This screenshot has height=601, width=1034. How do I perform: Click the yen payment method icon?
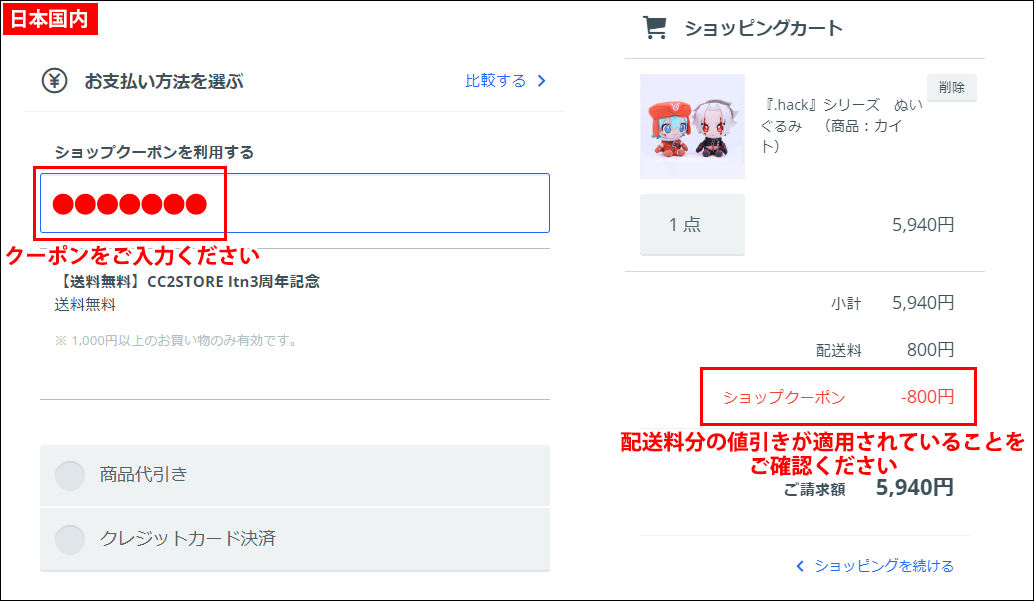[x=54, y=81]
